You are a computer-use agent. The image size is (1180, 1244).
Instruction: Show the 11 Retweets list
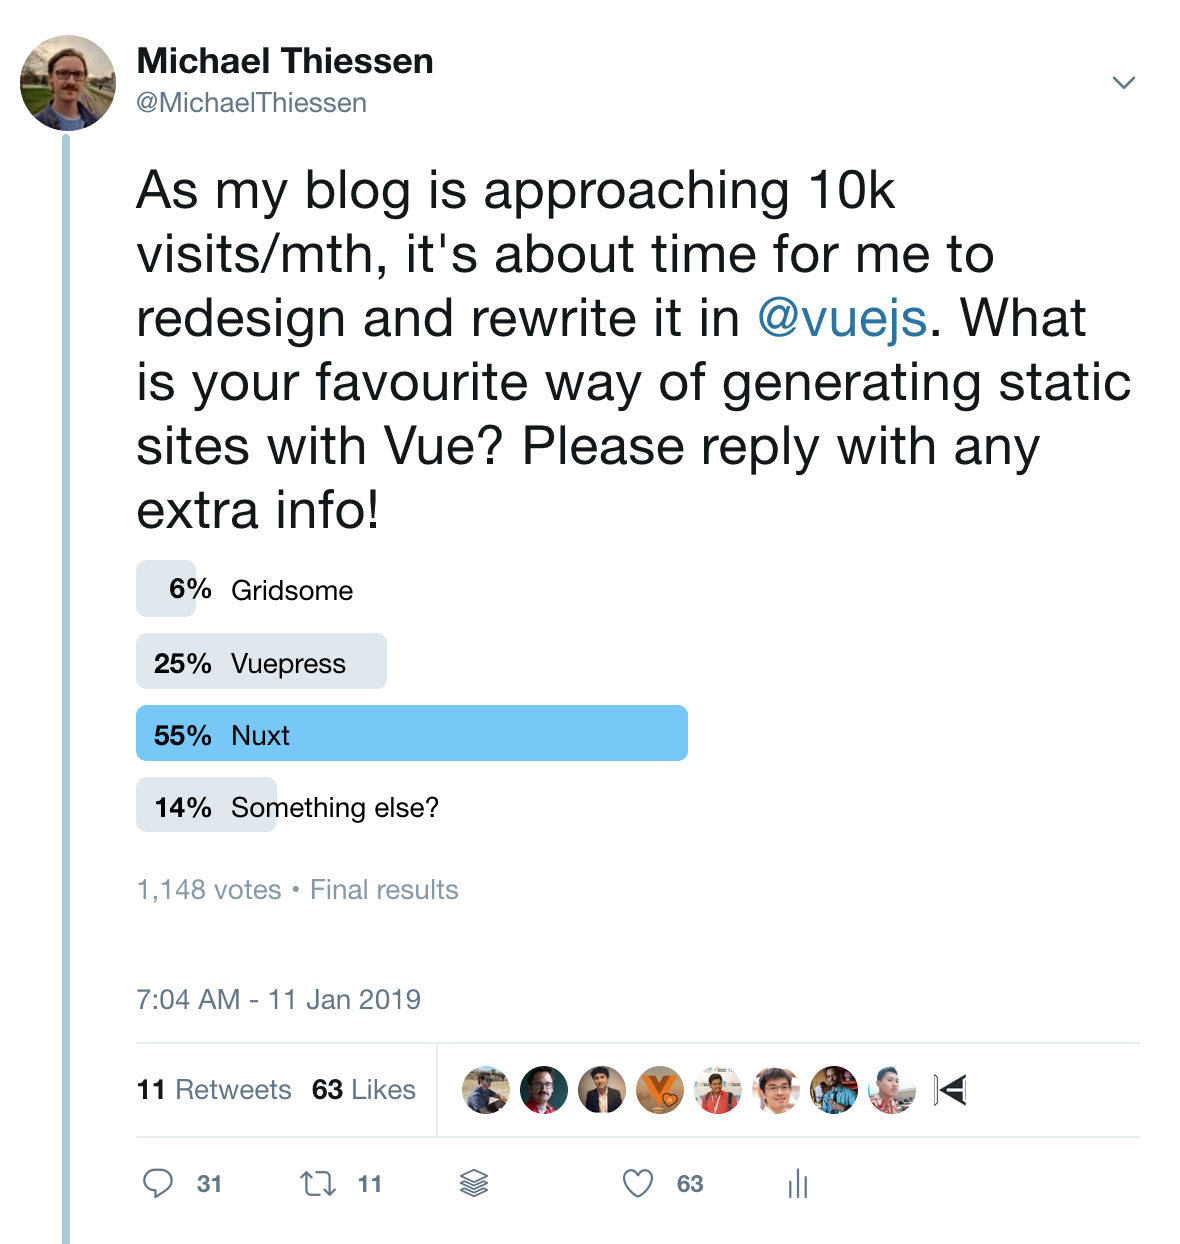point(214,1089)
